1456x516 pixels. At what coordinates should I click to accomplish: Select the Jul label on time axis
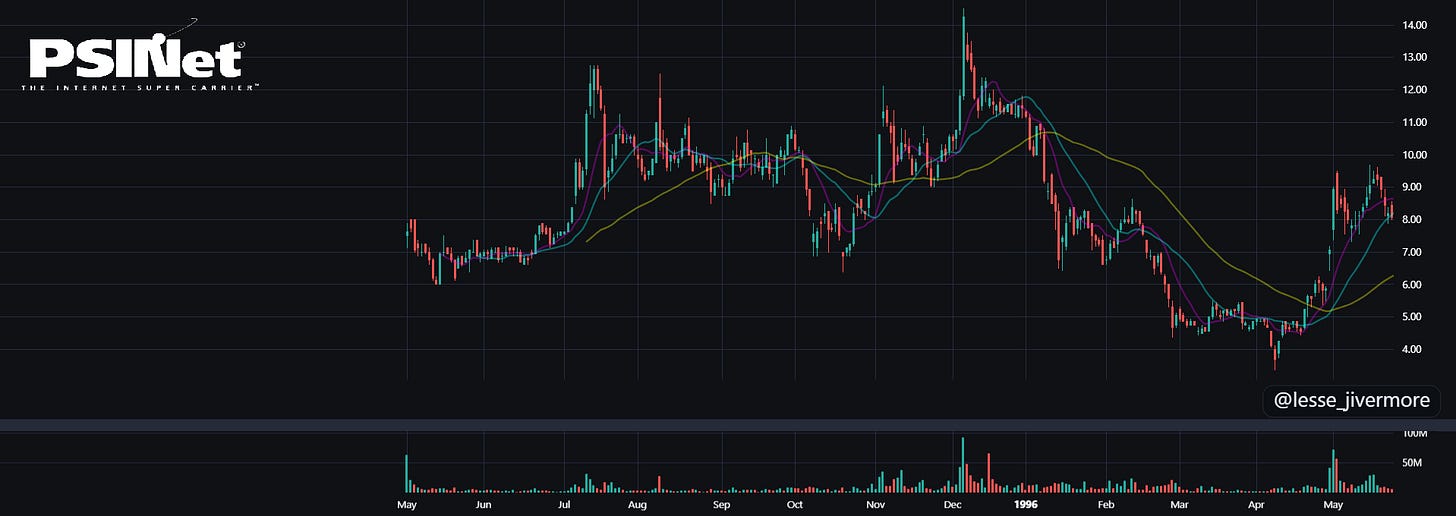click(x=565, y=505)
